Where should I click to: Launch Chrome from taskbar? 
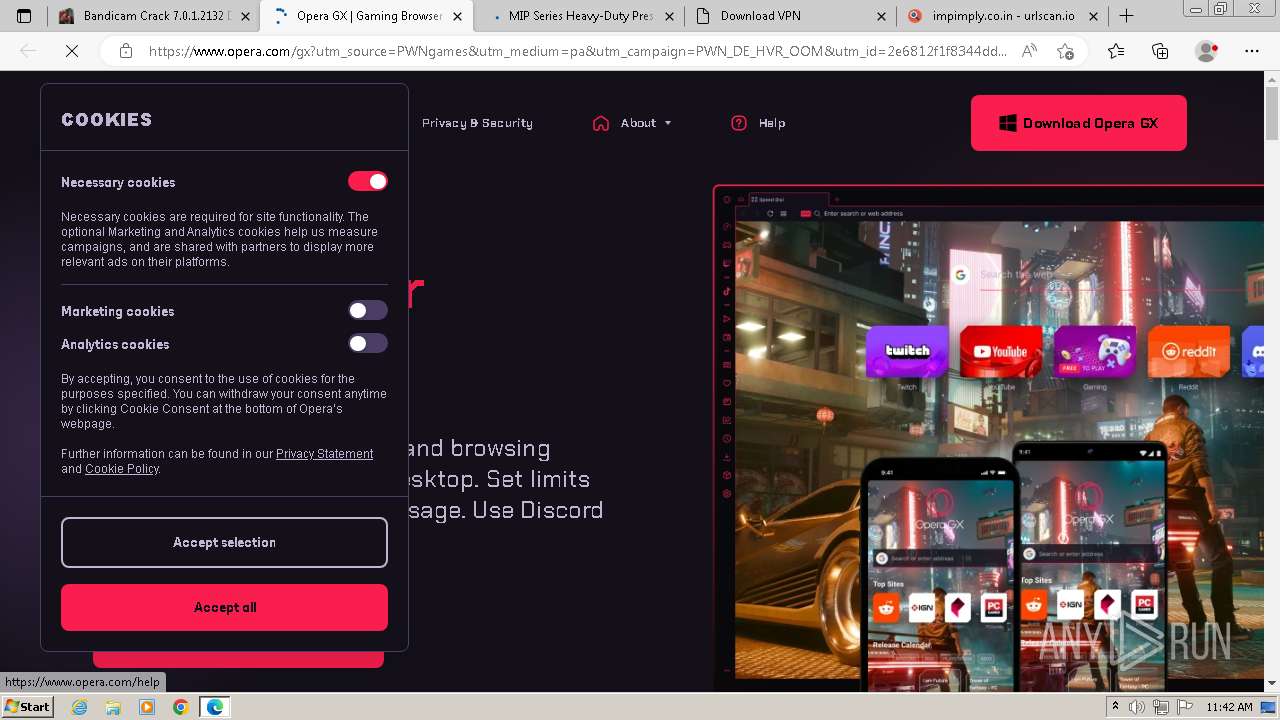[x=180, y=707]
